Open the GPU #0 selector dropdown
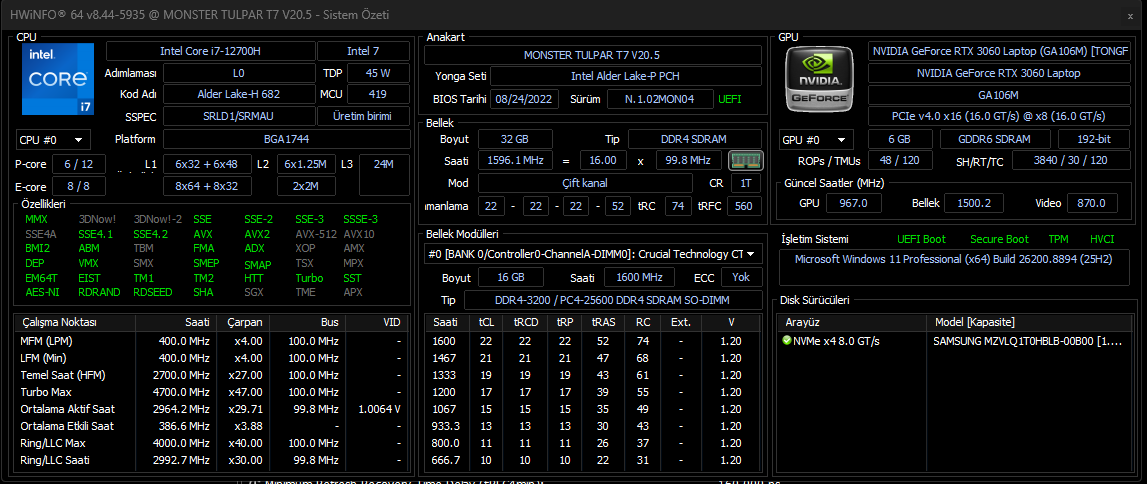This screenshot has width=1147, height=484. (x=816, y=140)
